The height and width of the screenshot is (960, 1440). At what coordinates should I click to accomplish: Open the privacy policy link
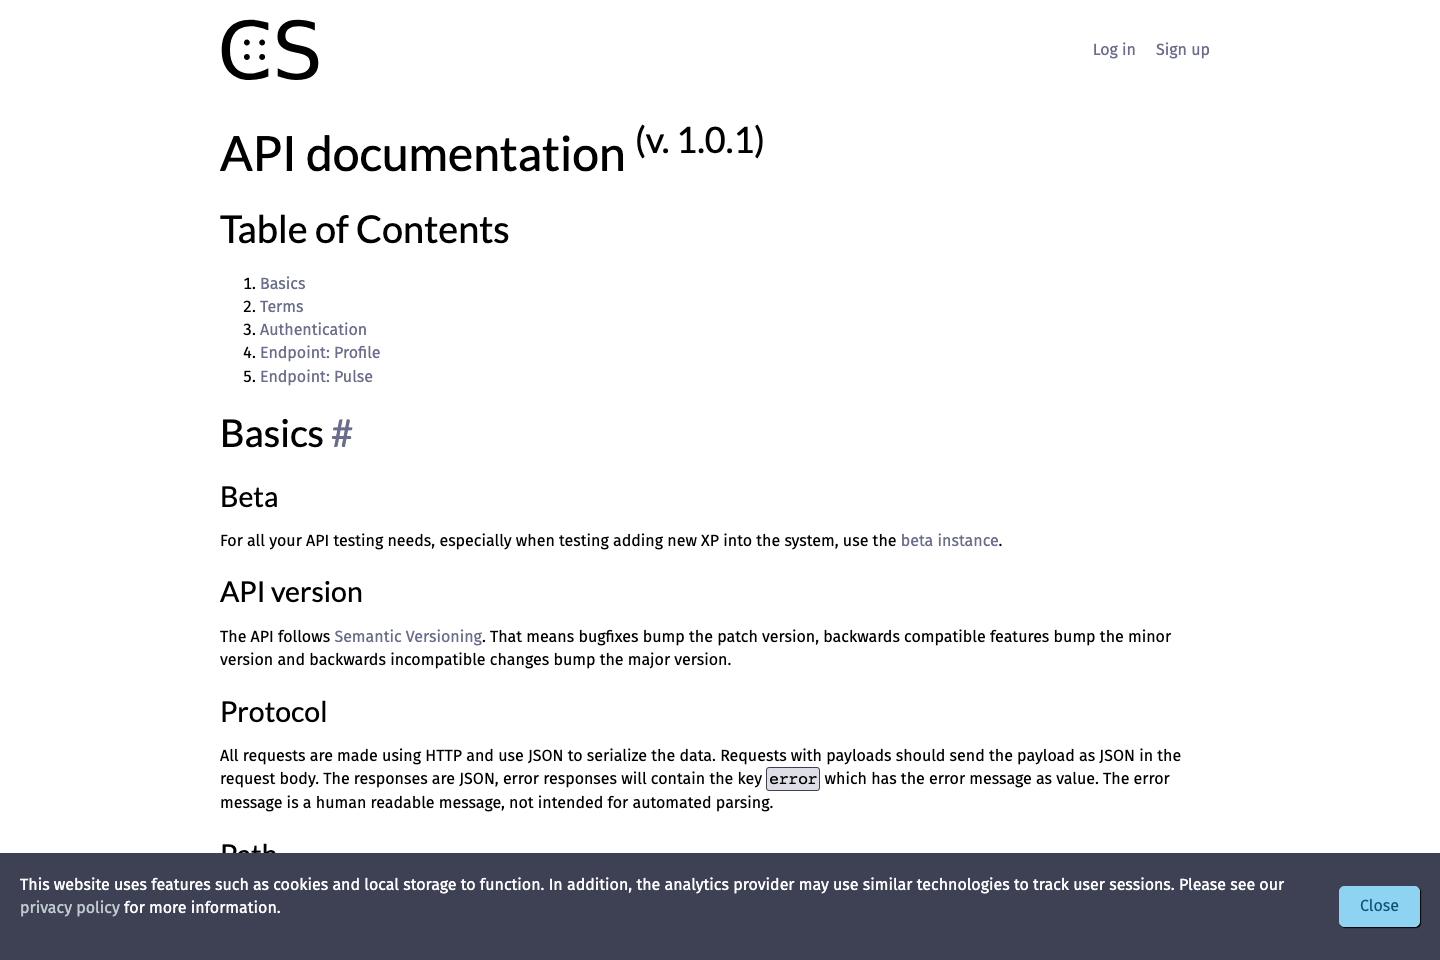70,908
